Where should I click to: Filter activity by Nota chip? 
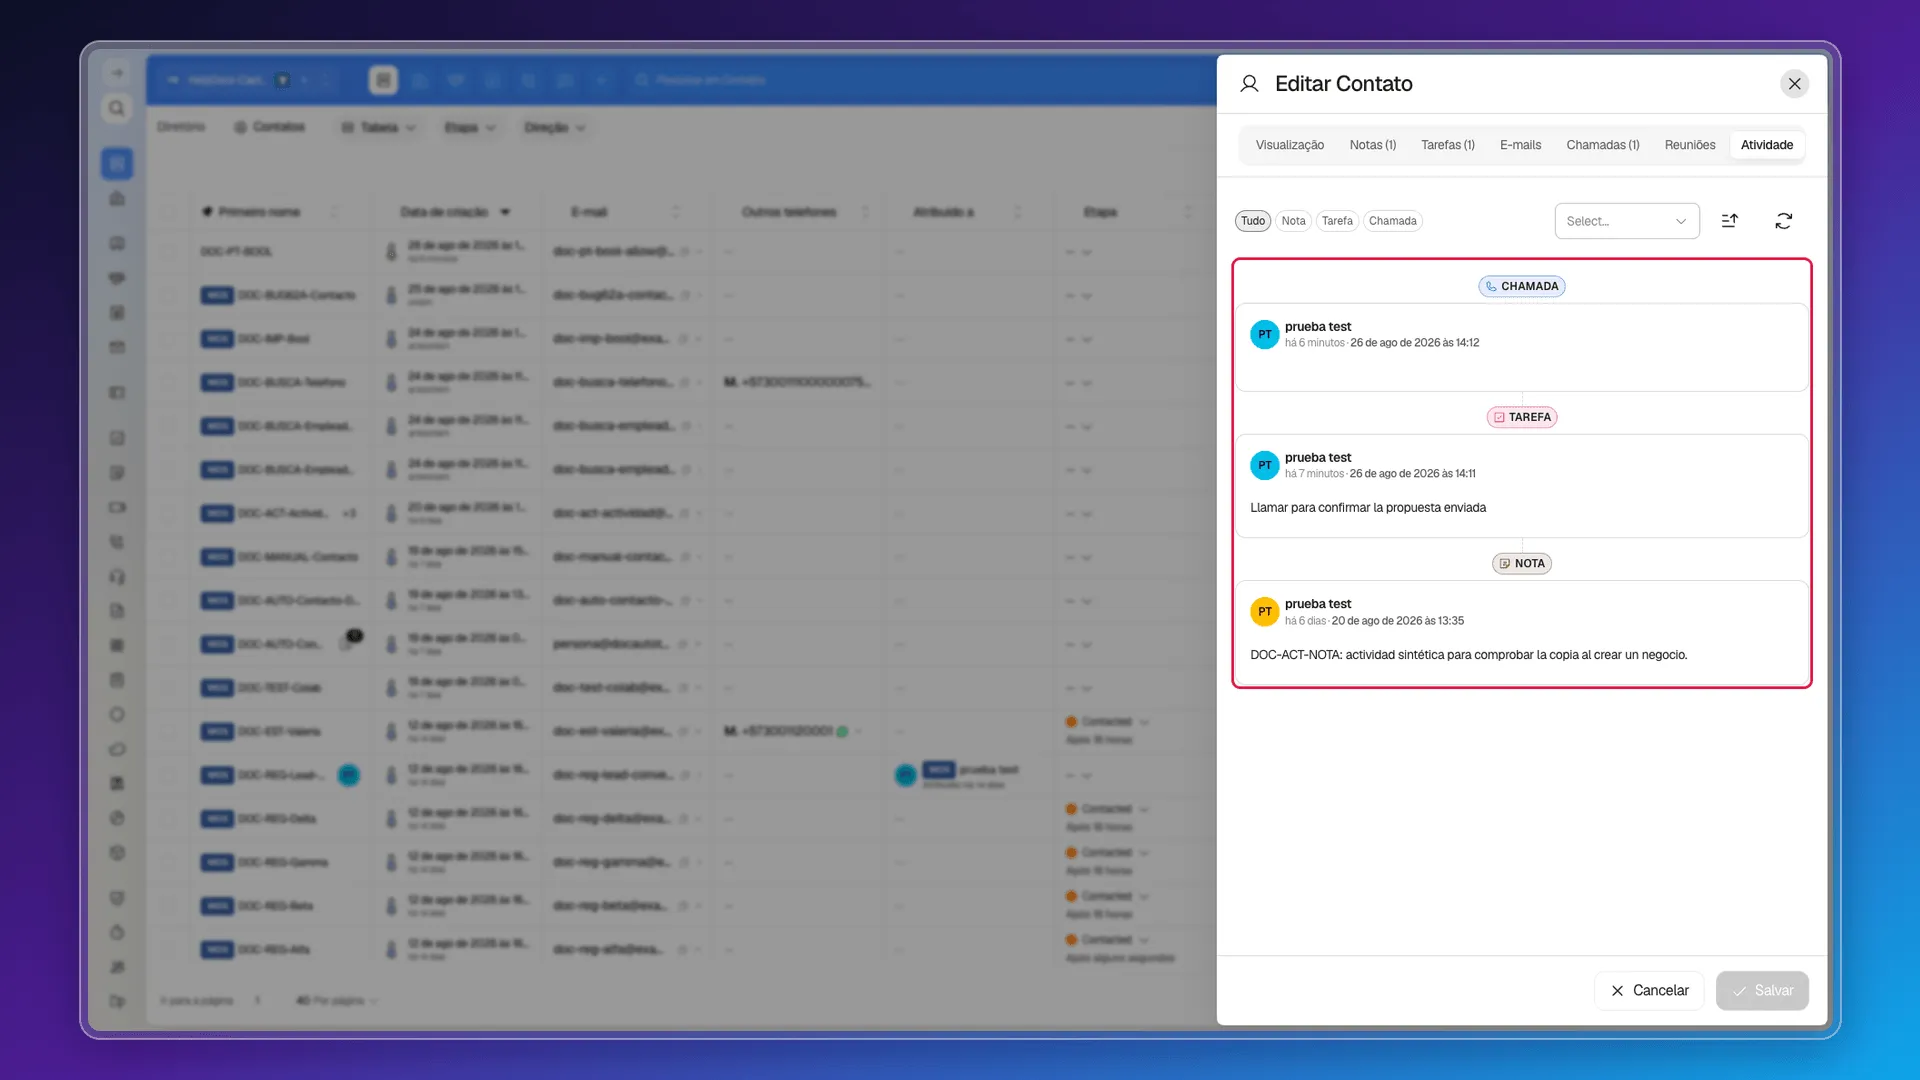point(1293,221)
